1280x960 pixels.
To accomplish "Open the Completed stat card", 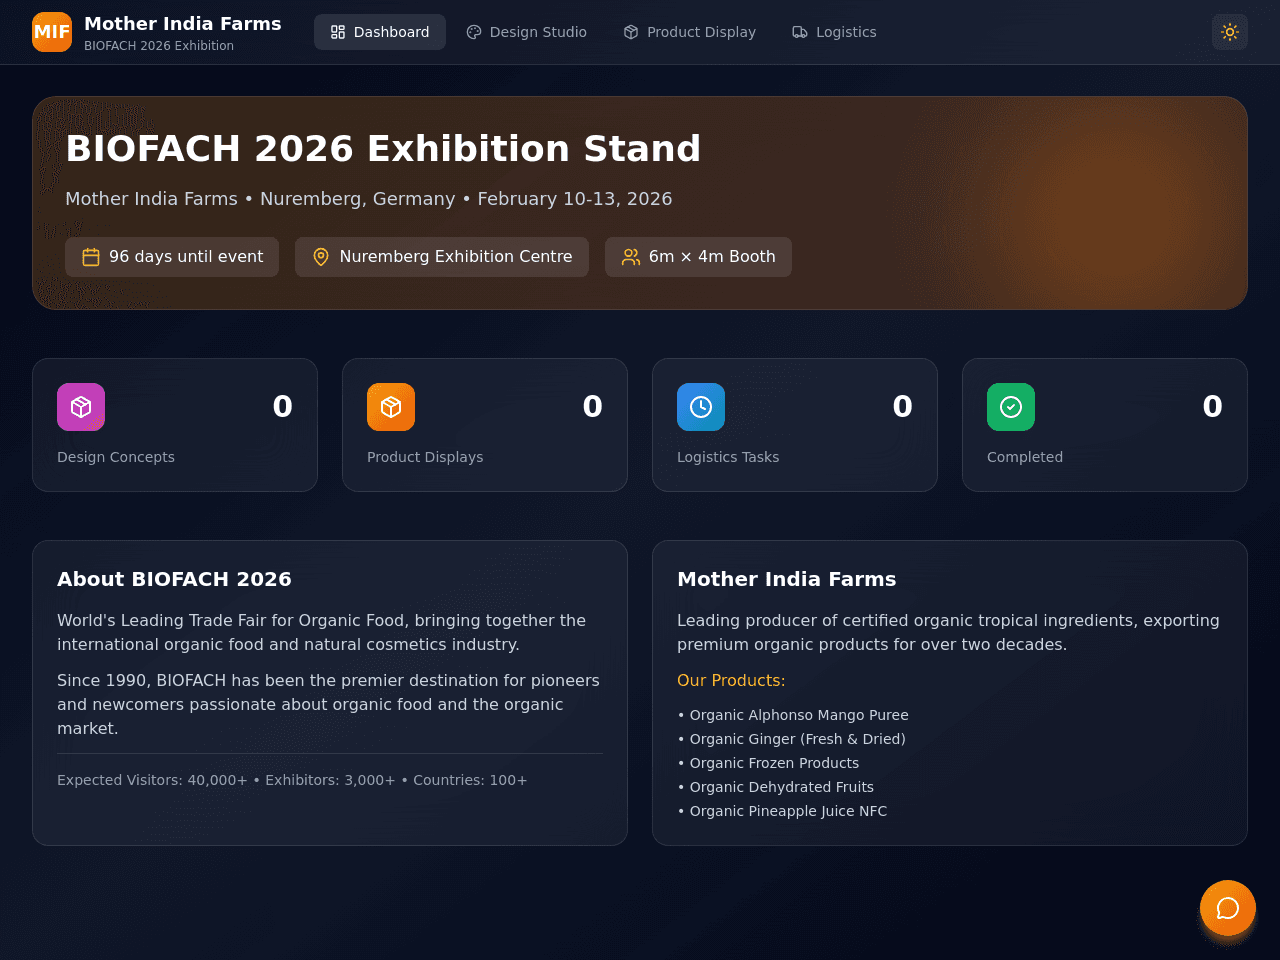I will click(x=1105, y=425).
